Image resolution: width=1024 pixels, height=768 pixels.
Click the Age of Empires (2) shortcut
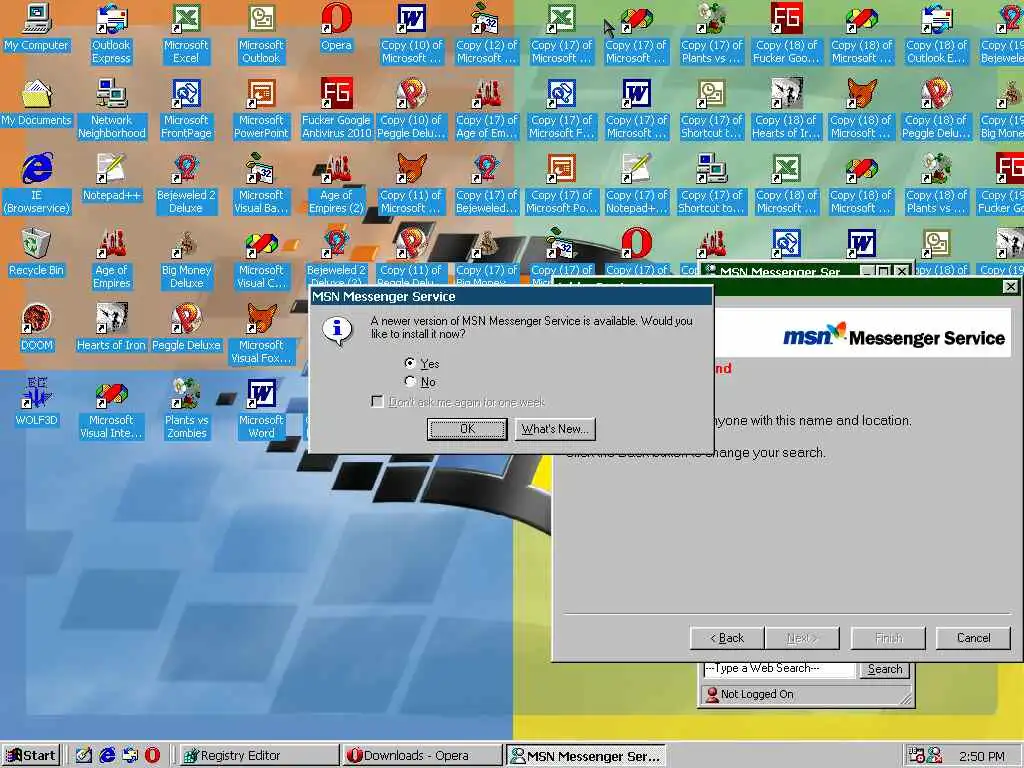point(336,184)
